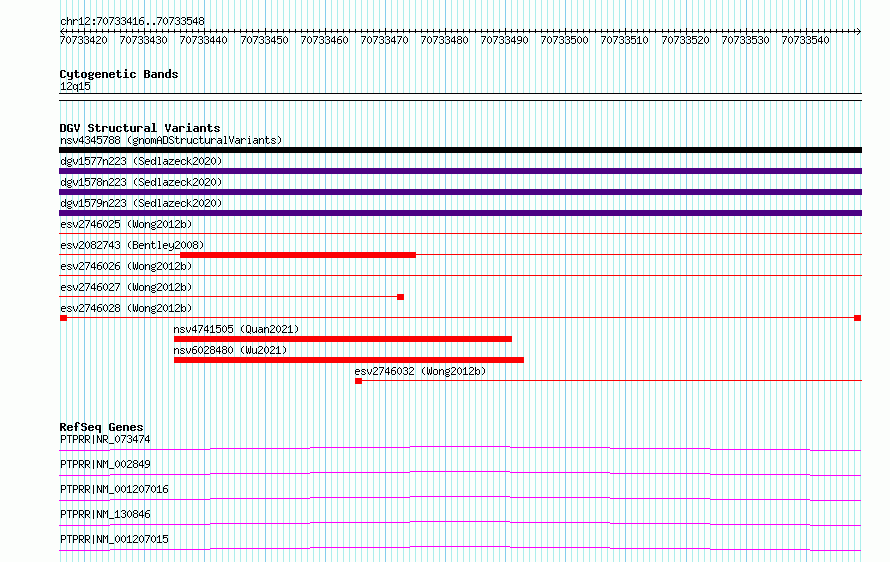Click the chr12:70733416..70733548 region label
The height and width of the screenshot is (562, 890).
[x=132, y=21]
